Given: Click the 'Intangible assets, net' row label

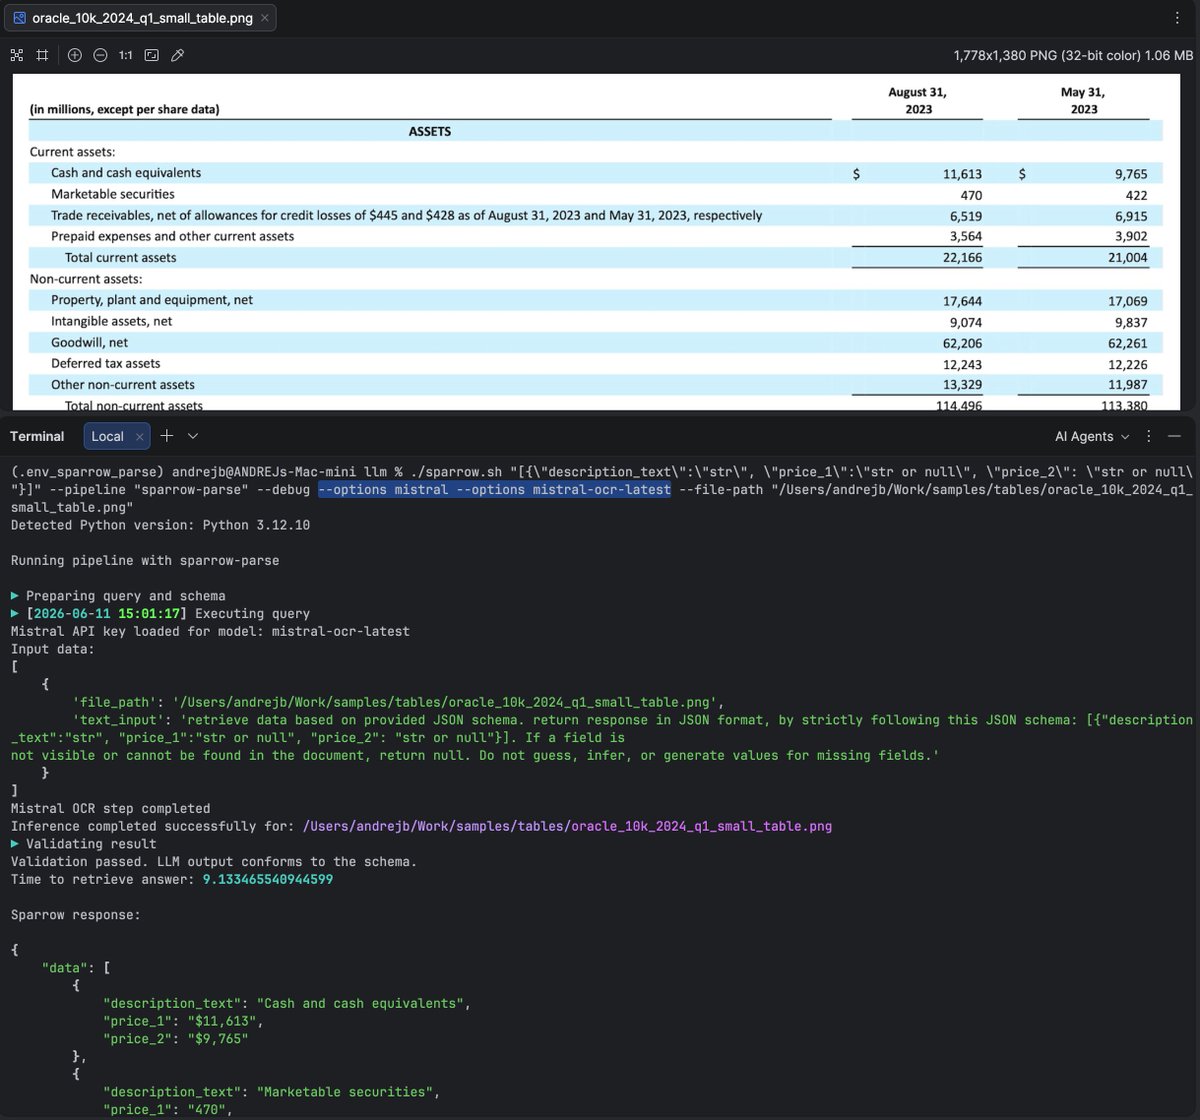Looking at the screenshot, I should pyautogui.click(x=112, y=321).
